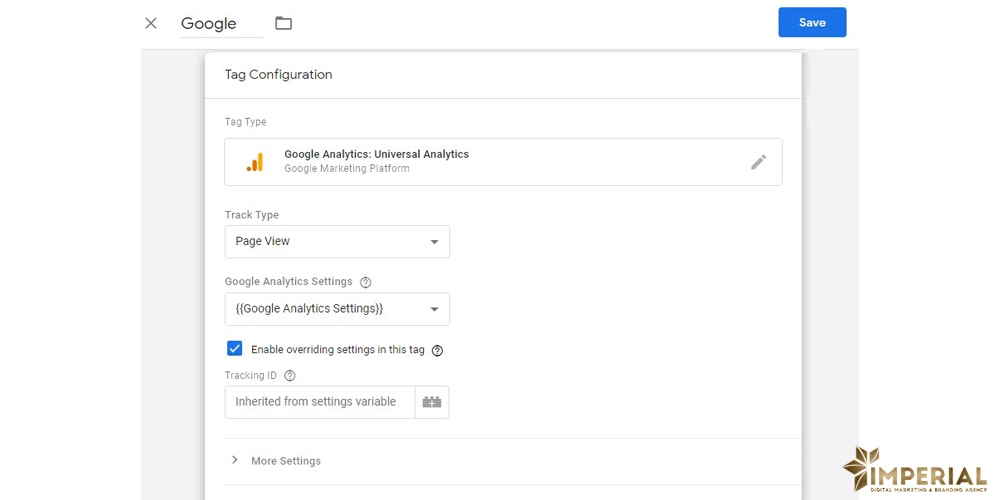Click the More Settings label text
The width and height of the screenshot is (1000, 500).
click(286, 461)
